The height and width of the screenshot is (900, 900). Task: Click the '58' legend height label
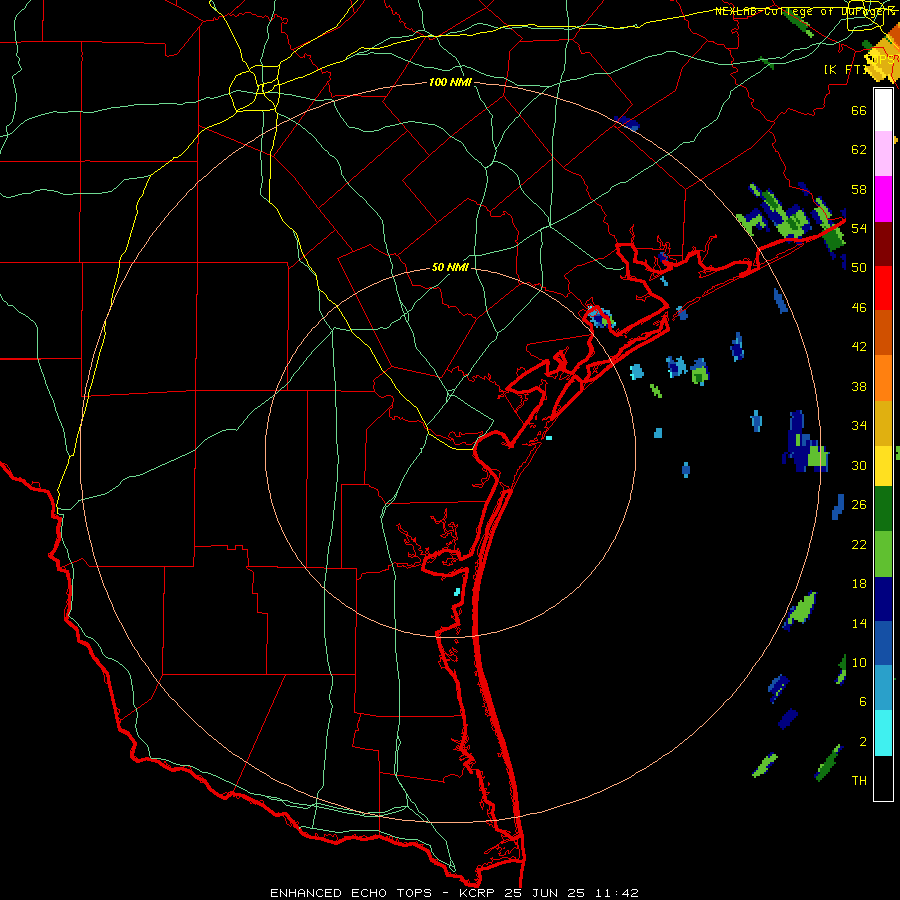859,189
